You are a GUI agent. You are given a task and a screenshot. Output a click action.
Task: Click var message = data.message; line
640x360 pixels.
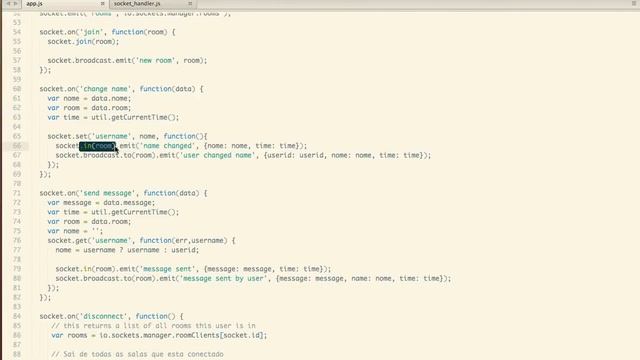coord(101,203)
